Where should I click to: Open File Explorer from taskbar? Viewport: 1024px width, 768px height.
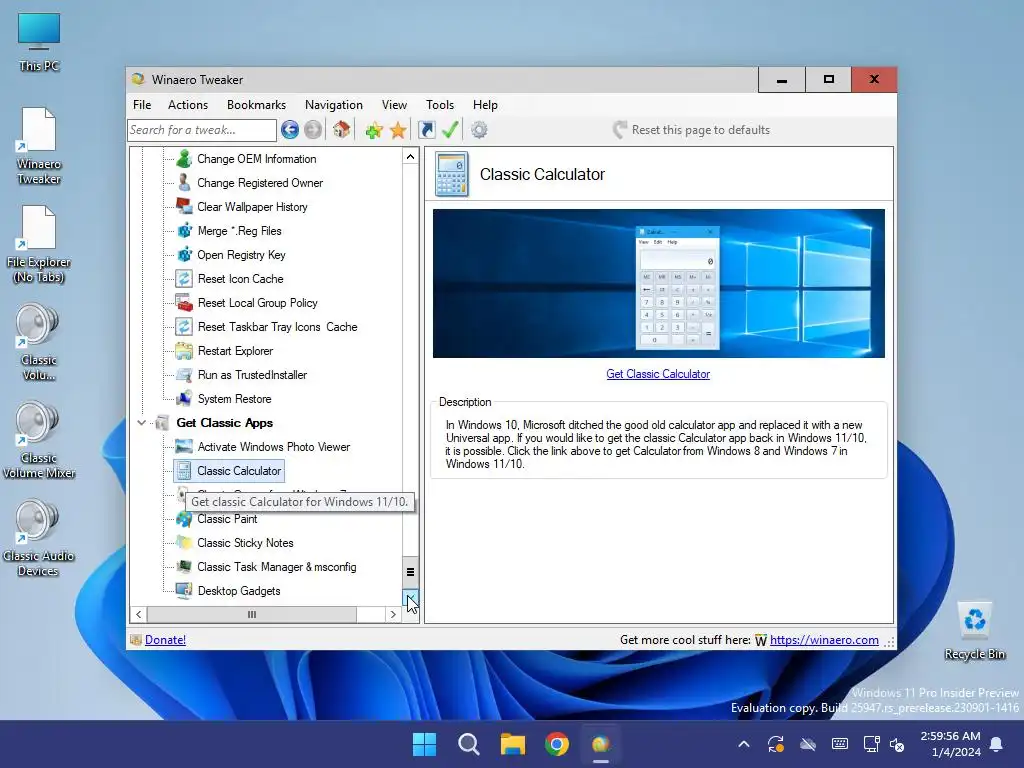pos(513,744)
